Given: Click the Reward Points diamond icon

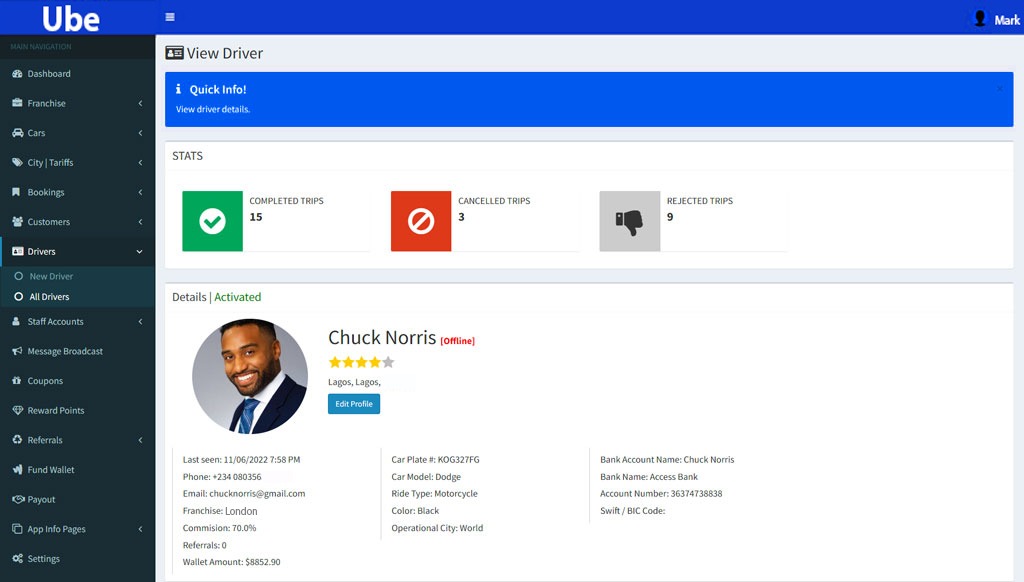Looking at the screenshot, I should click(x=18, y=411).
